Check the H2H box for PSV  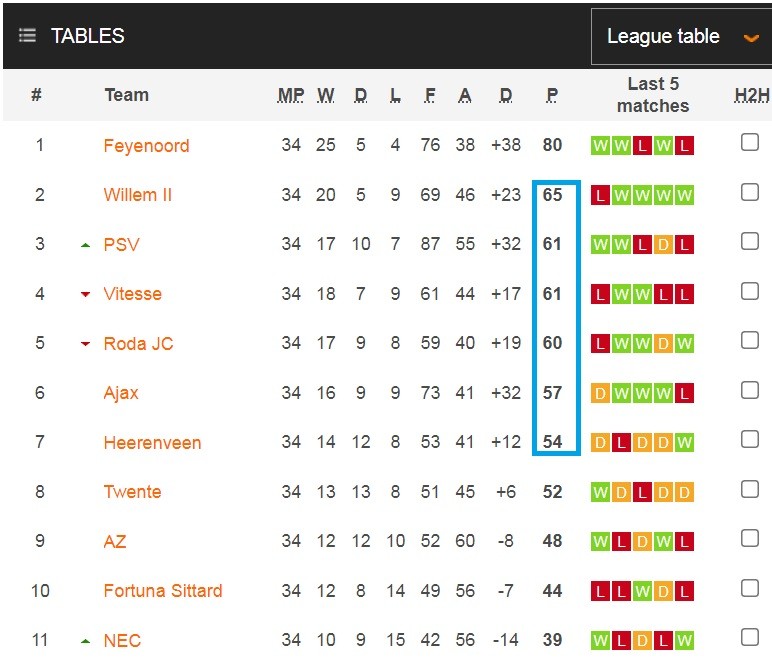pyautogui.click(x=749, y=241)
